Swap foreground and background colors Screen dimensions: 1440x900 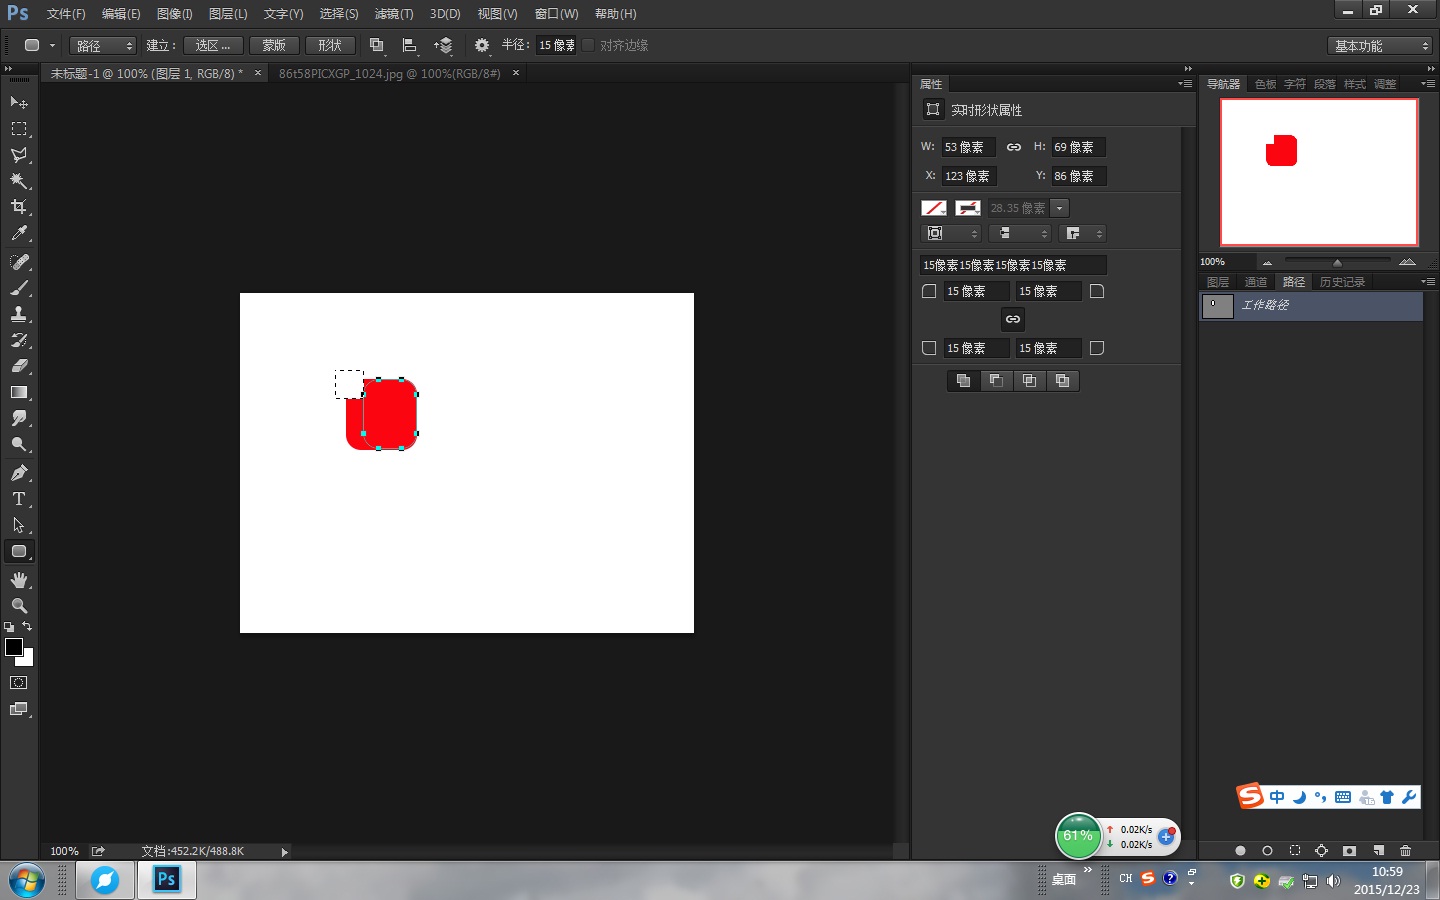point(27,626)
